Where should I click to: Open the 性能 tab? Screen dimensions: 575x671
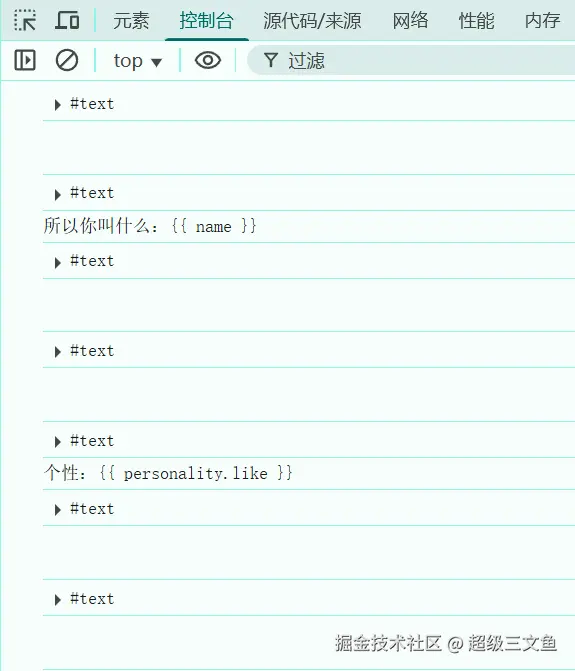pos(476,20)
